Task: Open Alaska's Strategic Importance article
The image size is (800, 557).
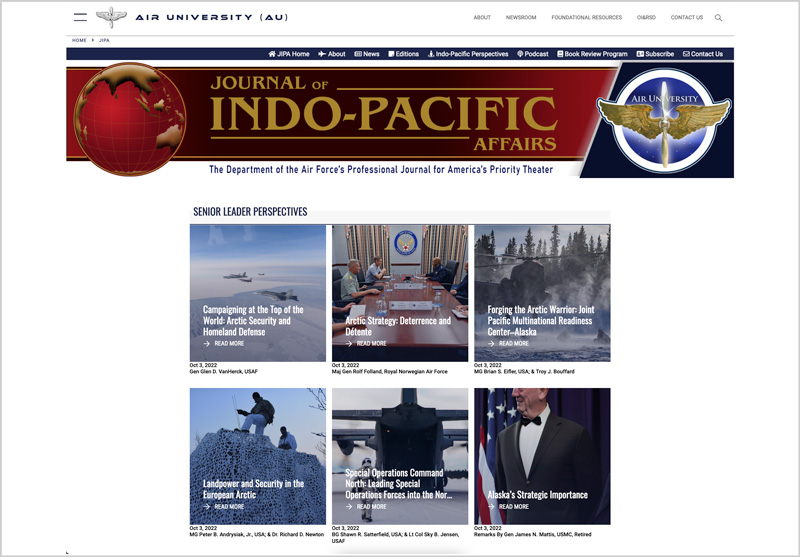Action: [537, 494]
